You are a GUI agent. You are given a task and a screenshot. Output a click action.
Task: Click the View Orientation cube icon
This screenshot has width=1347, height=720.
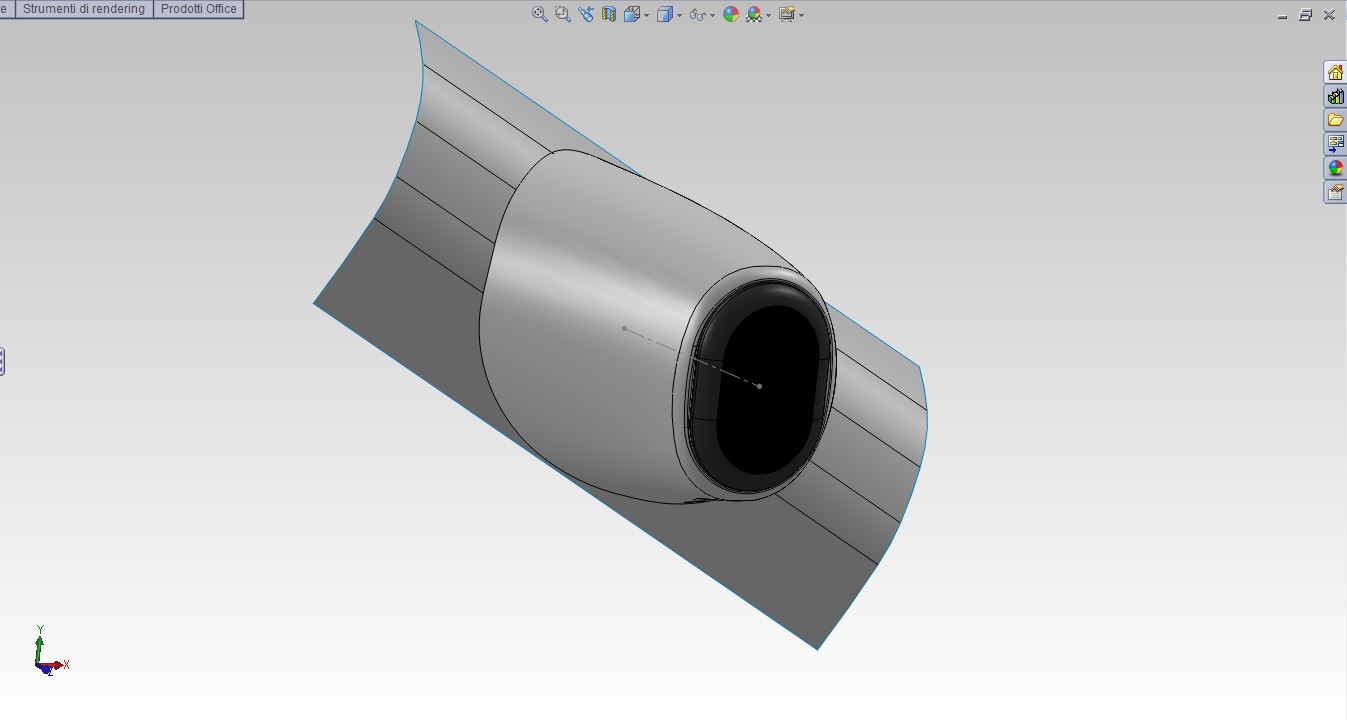pos(632,14)
